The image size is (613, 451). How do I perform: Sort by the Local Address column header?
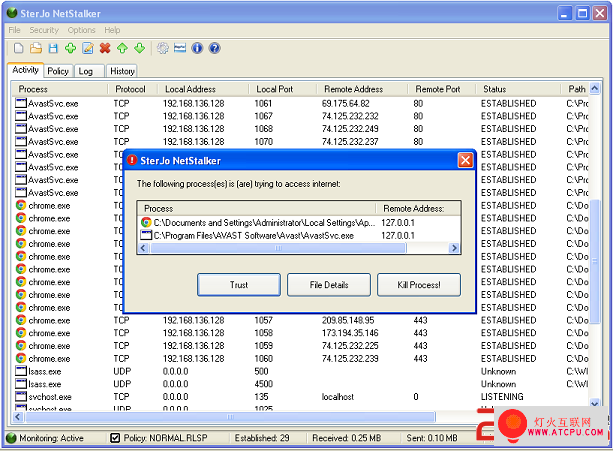pyautogui.click(x=203, y=89)
